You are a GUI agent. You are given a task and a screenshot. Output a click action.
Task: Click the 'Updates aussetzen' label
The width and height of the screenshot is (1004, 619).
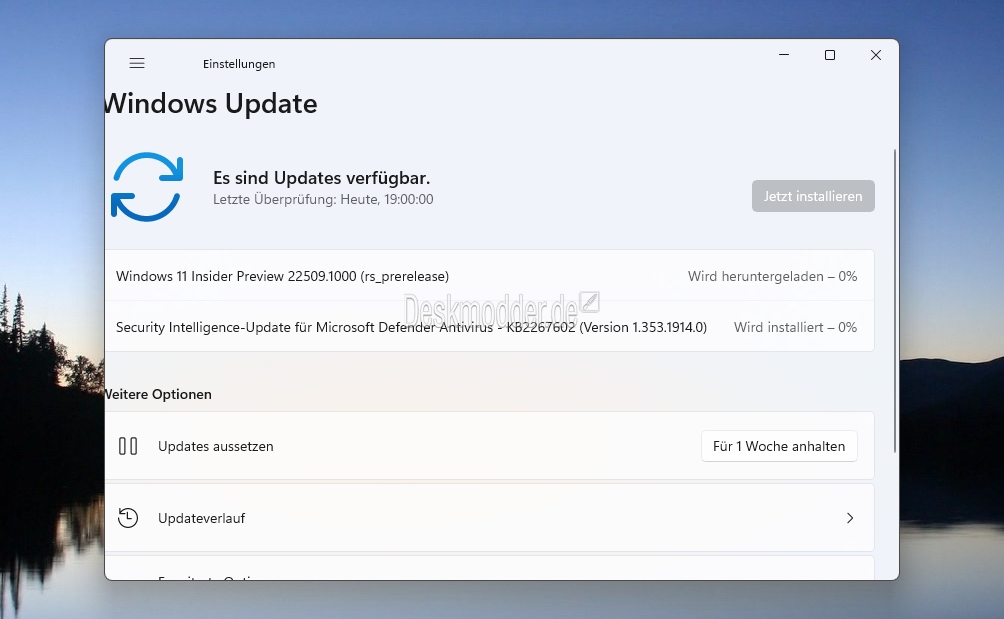click(x=216, y=446)
